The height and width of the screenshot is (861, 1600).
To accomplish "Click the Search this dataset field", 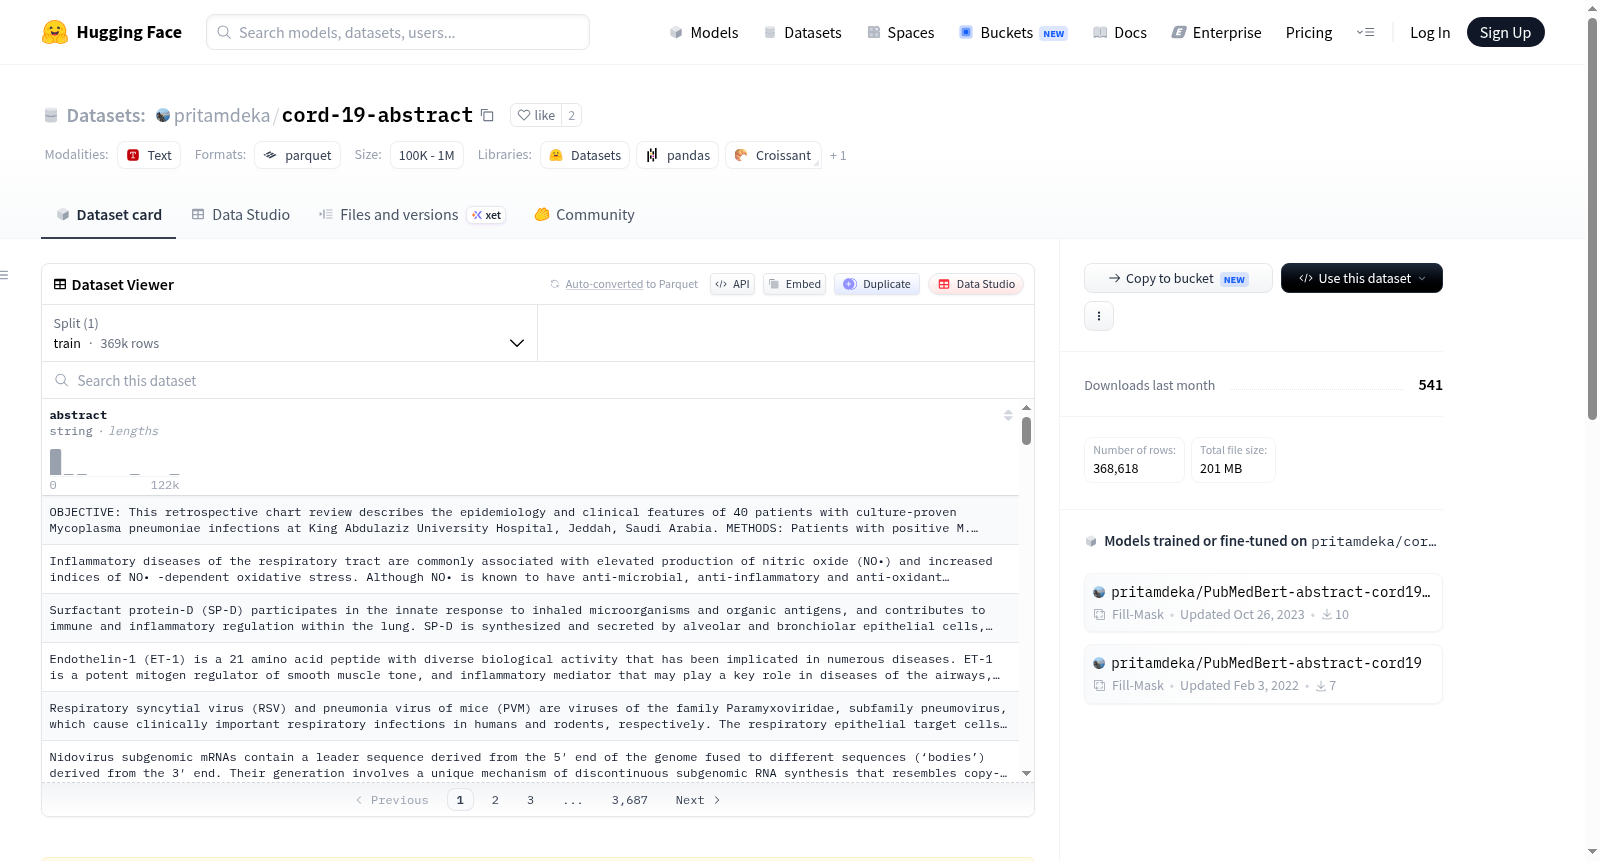I will click(x=538, y=380).
